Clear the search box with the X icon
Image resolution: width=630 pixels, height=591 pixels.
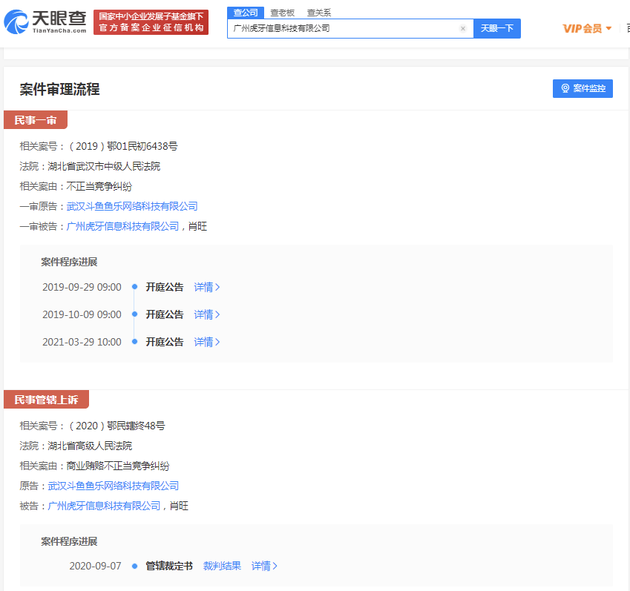point(462,29)
